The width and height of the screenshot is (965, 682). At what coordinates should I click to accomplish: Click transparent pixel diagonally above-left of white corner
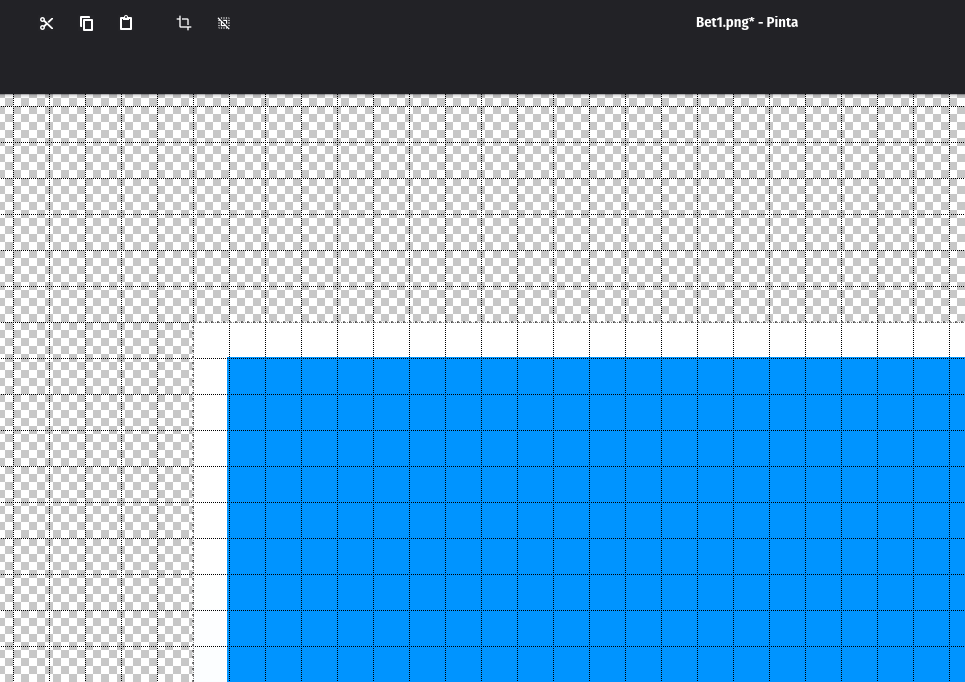[175, 304]
